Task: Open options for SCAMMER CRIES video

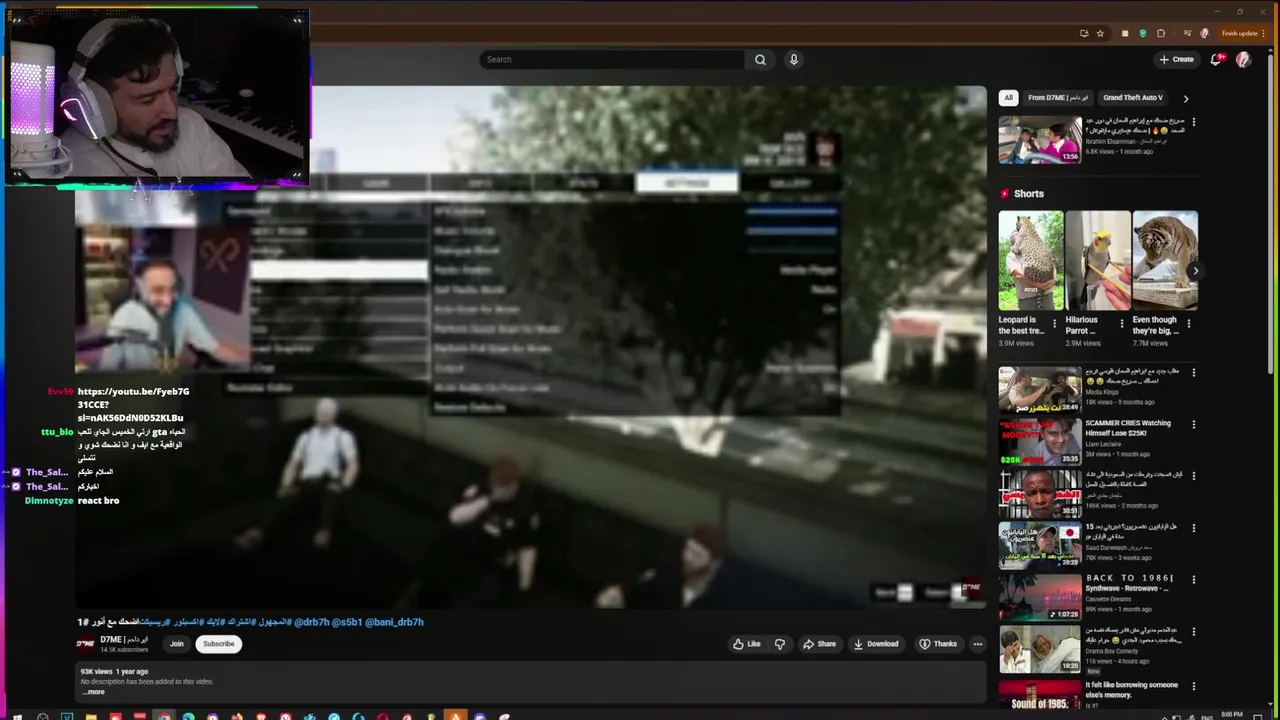Action: pos(1193,424)
